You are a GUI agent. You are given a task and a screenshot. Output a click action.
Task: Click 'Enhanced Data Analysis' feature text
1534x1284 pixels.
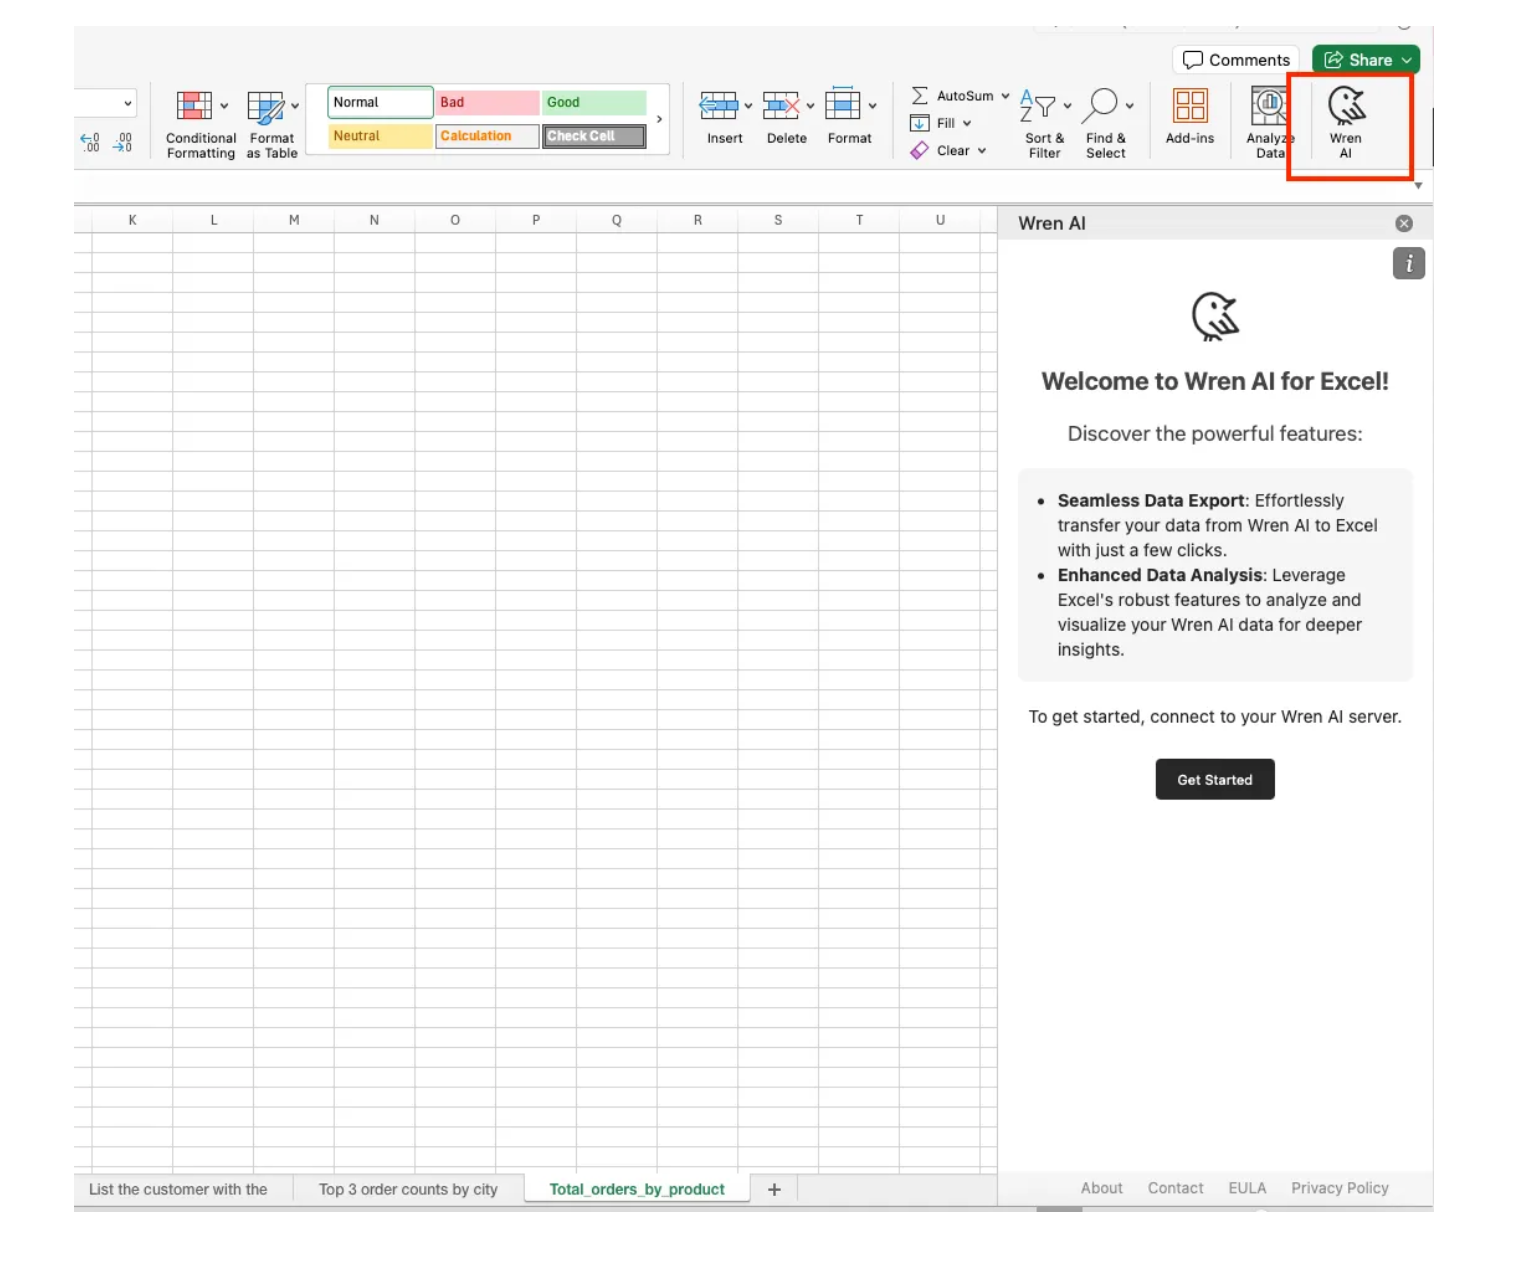(1161, 575)
